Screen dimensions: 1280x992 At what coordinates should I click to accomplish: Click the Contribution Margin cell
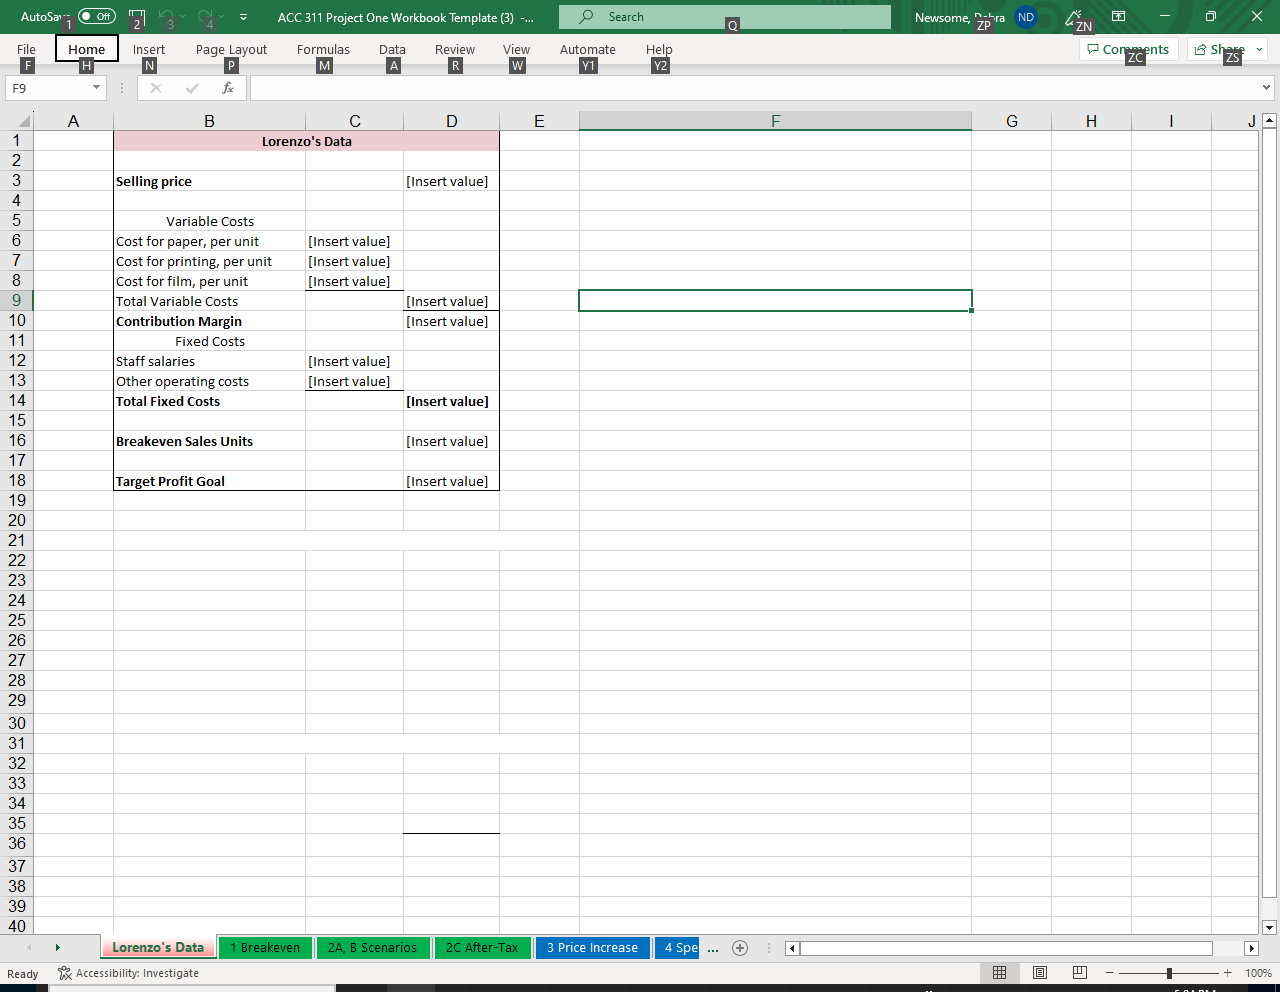209,321
